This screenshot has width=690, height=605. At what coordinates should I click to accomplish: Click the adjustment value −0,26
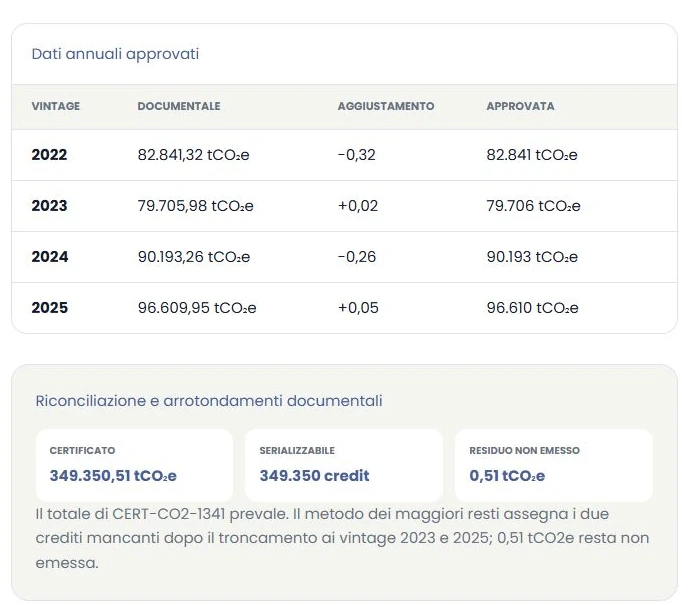click(357, 257)
